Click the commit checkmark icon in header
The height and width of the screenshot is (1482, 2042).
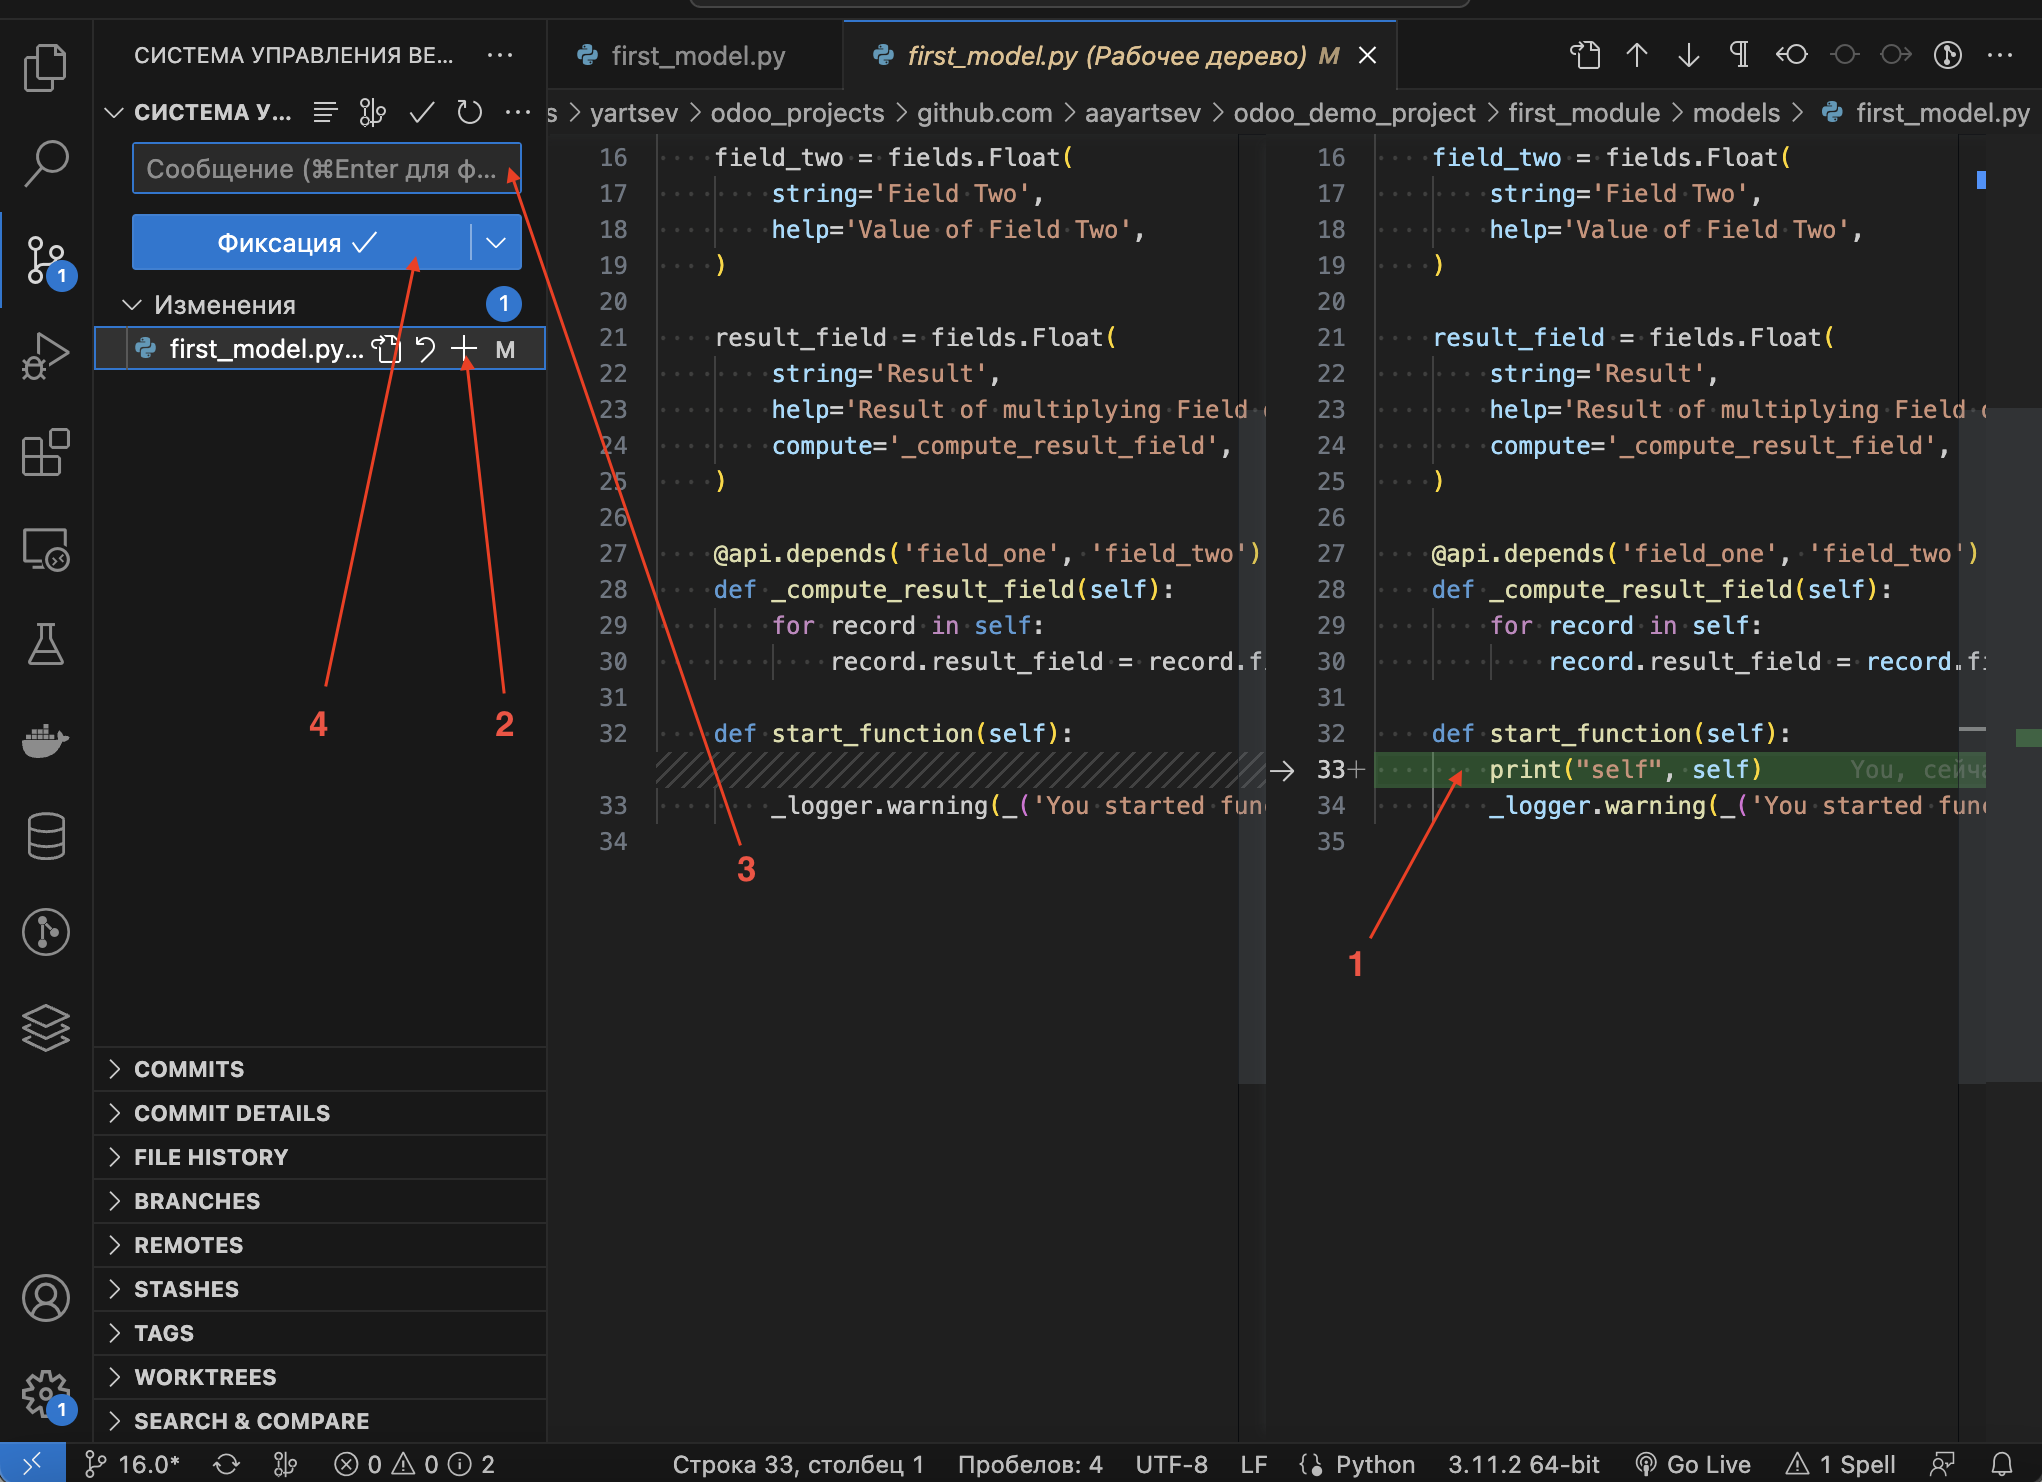421,112
